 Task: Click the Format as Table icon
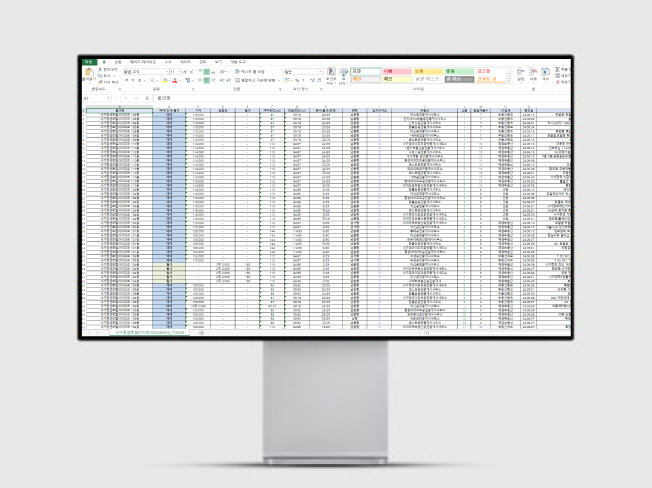[343, 75]
